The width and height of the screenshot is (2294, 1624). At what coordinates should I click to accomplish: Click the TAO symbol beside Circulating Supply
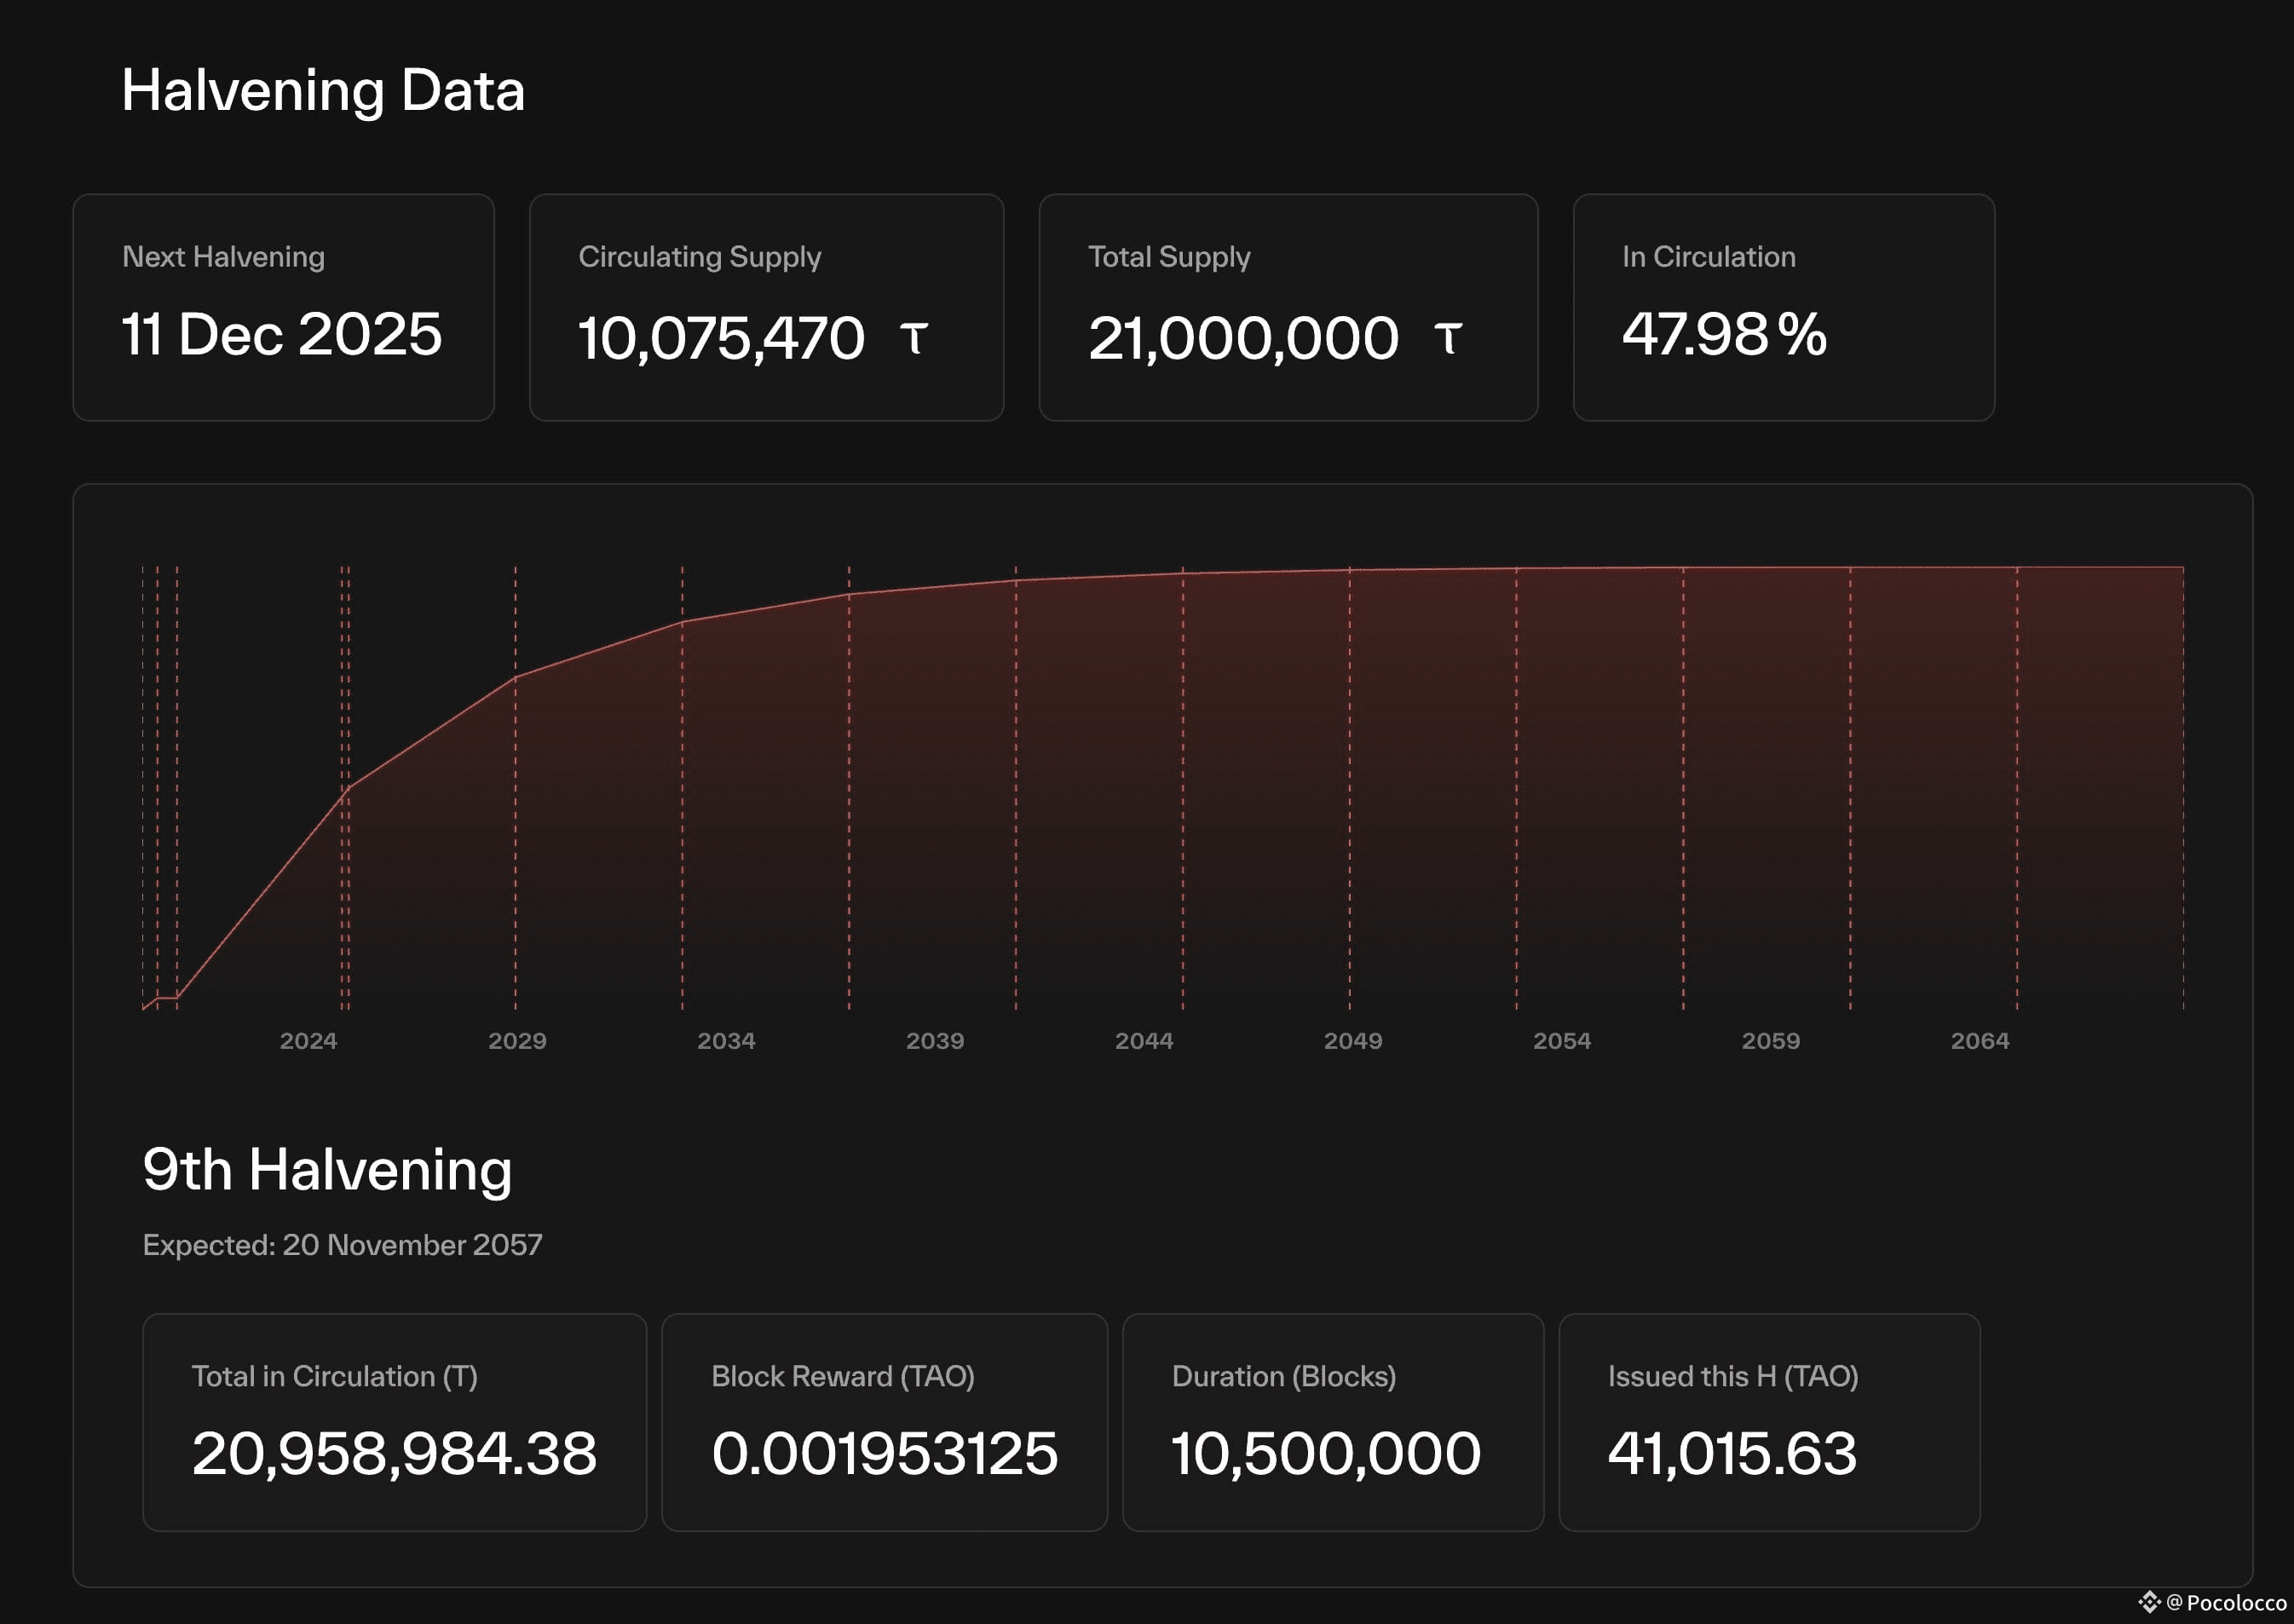pos(914,338)
